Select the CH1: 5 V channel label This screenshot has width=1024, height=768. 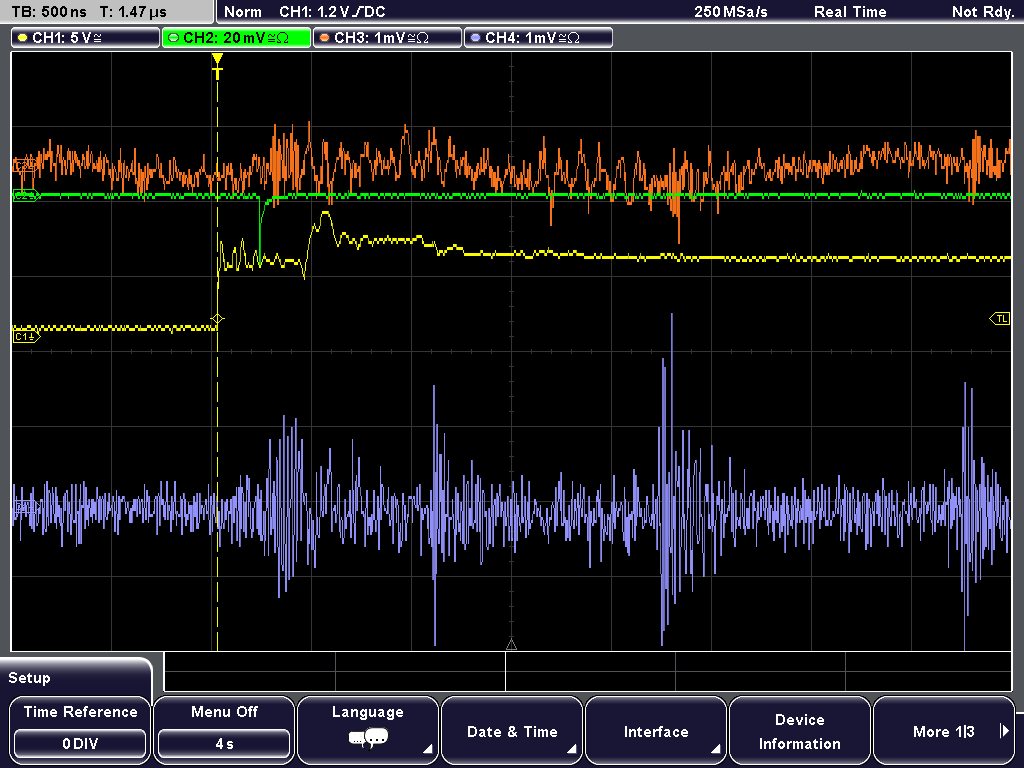[86, 38]
